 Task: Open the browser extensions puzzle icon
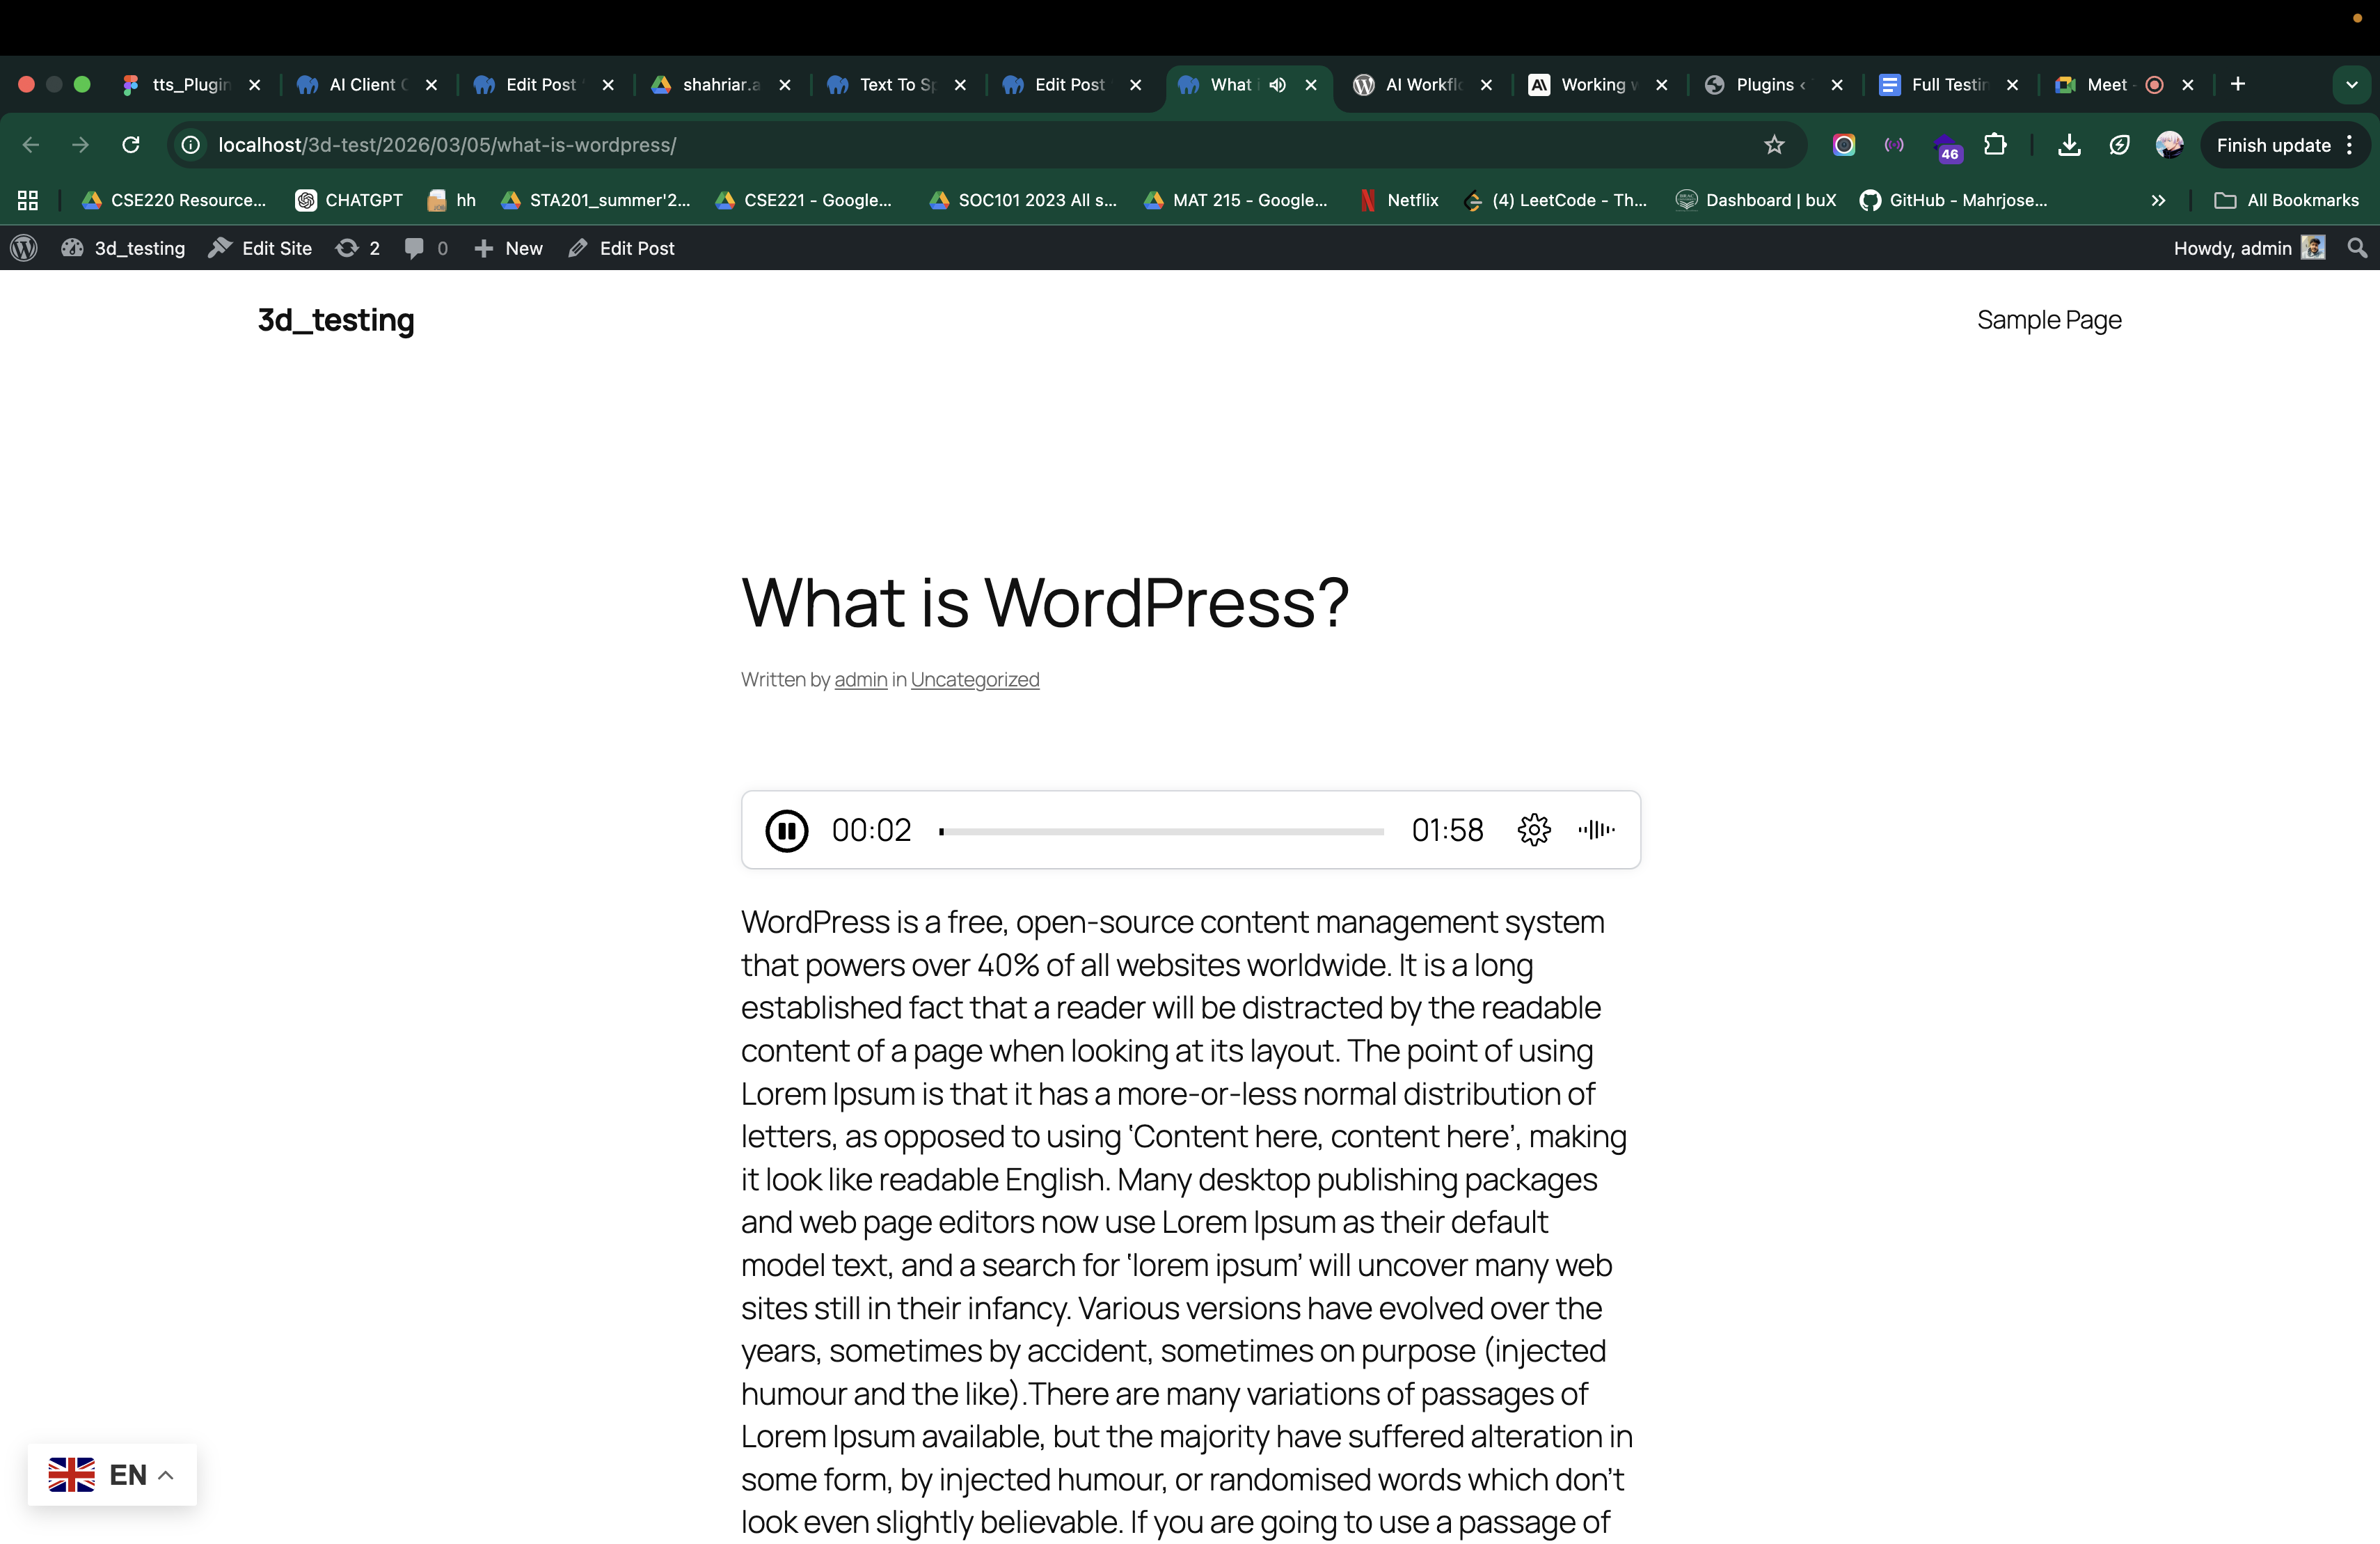[1995, 145]
